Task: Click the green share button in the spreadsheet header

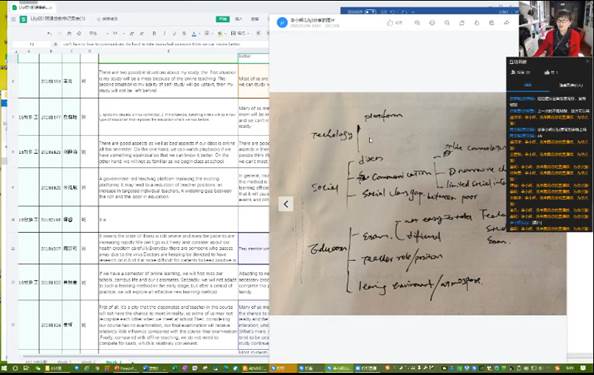Action: point(222,19)
